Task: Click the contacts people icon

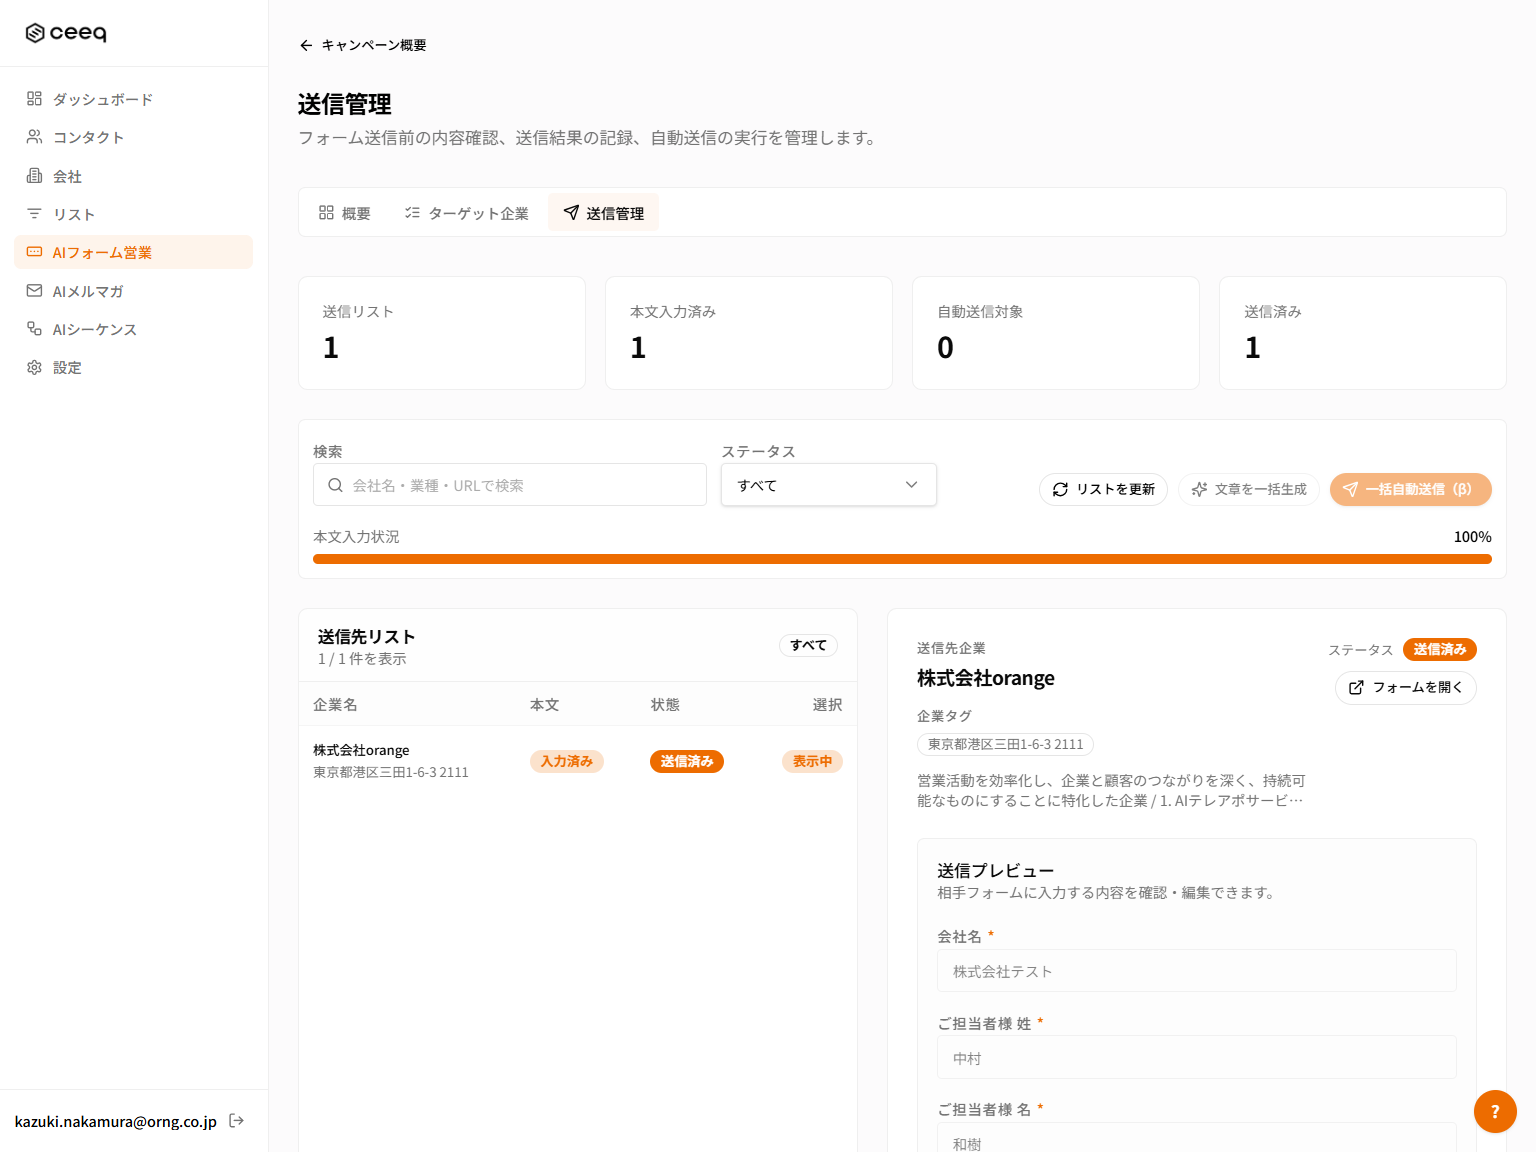Action: (34, 136)
